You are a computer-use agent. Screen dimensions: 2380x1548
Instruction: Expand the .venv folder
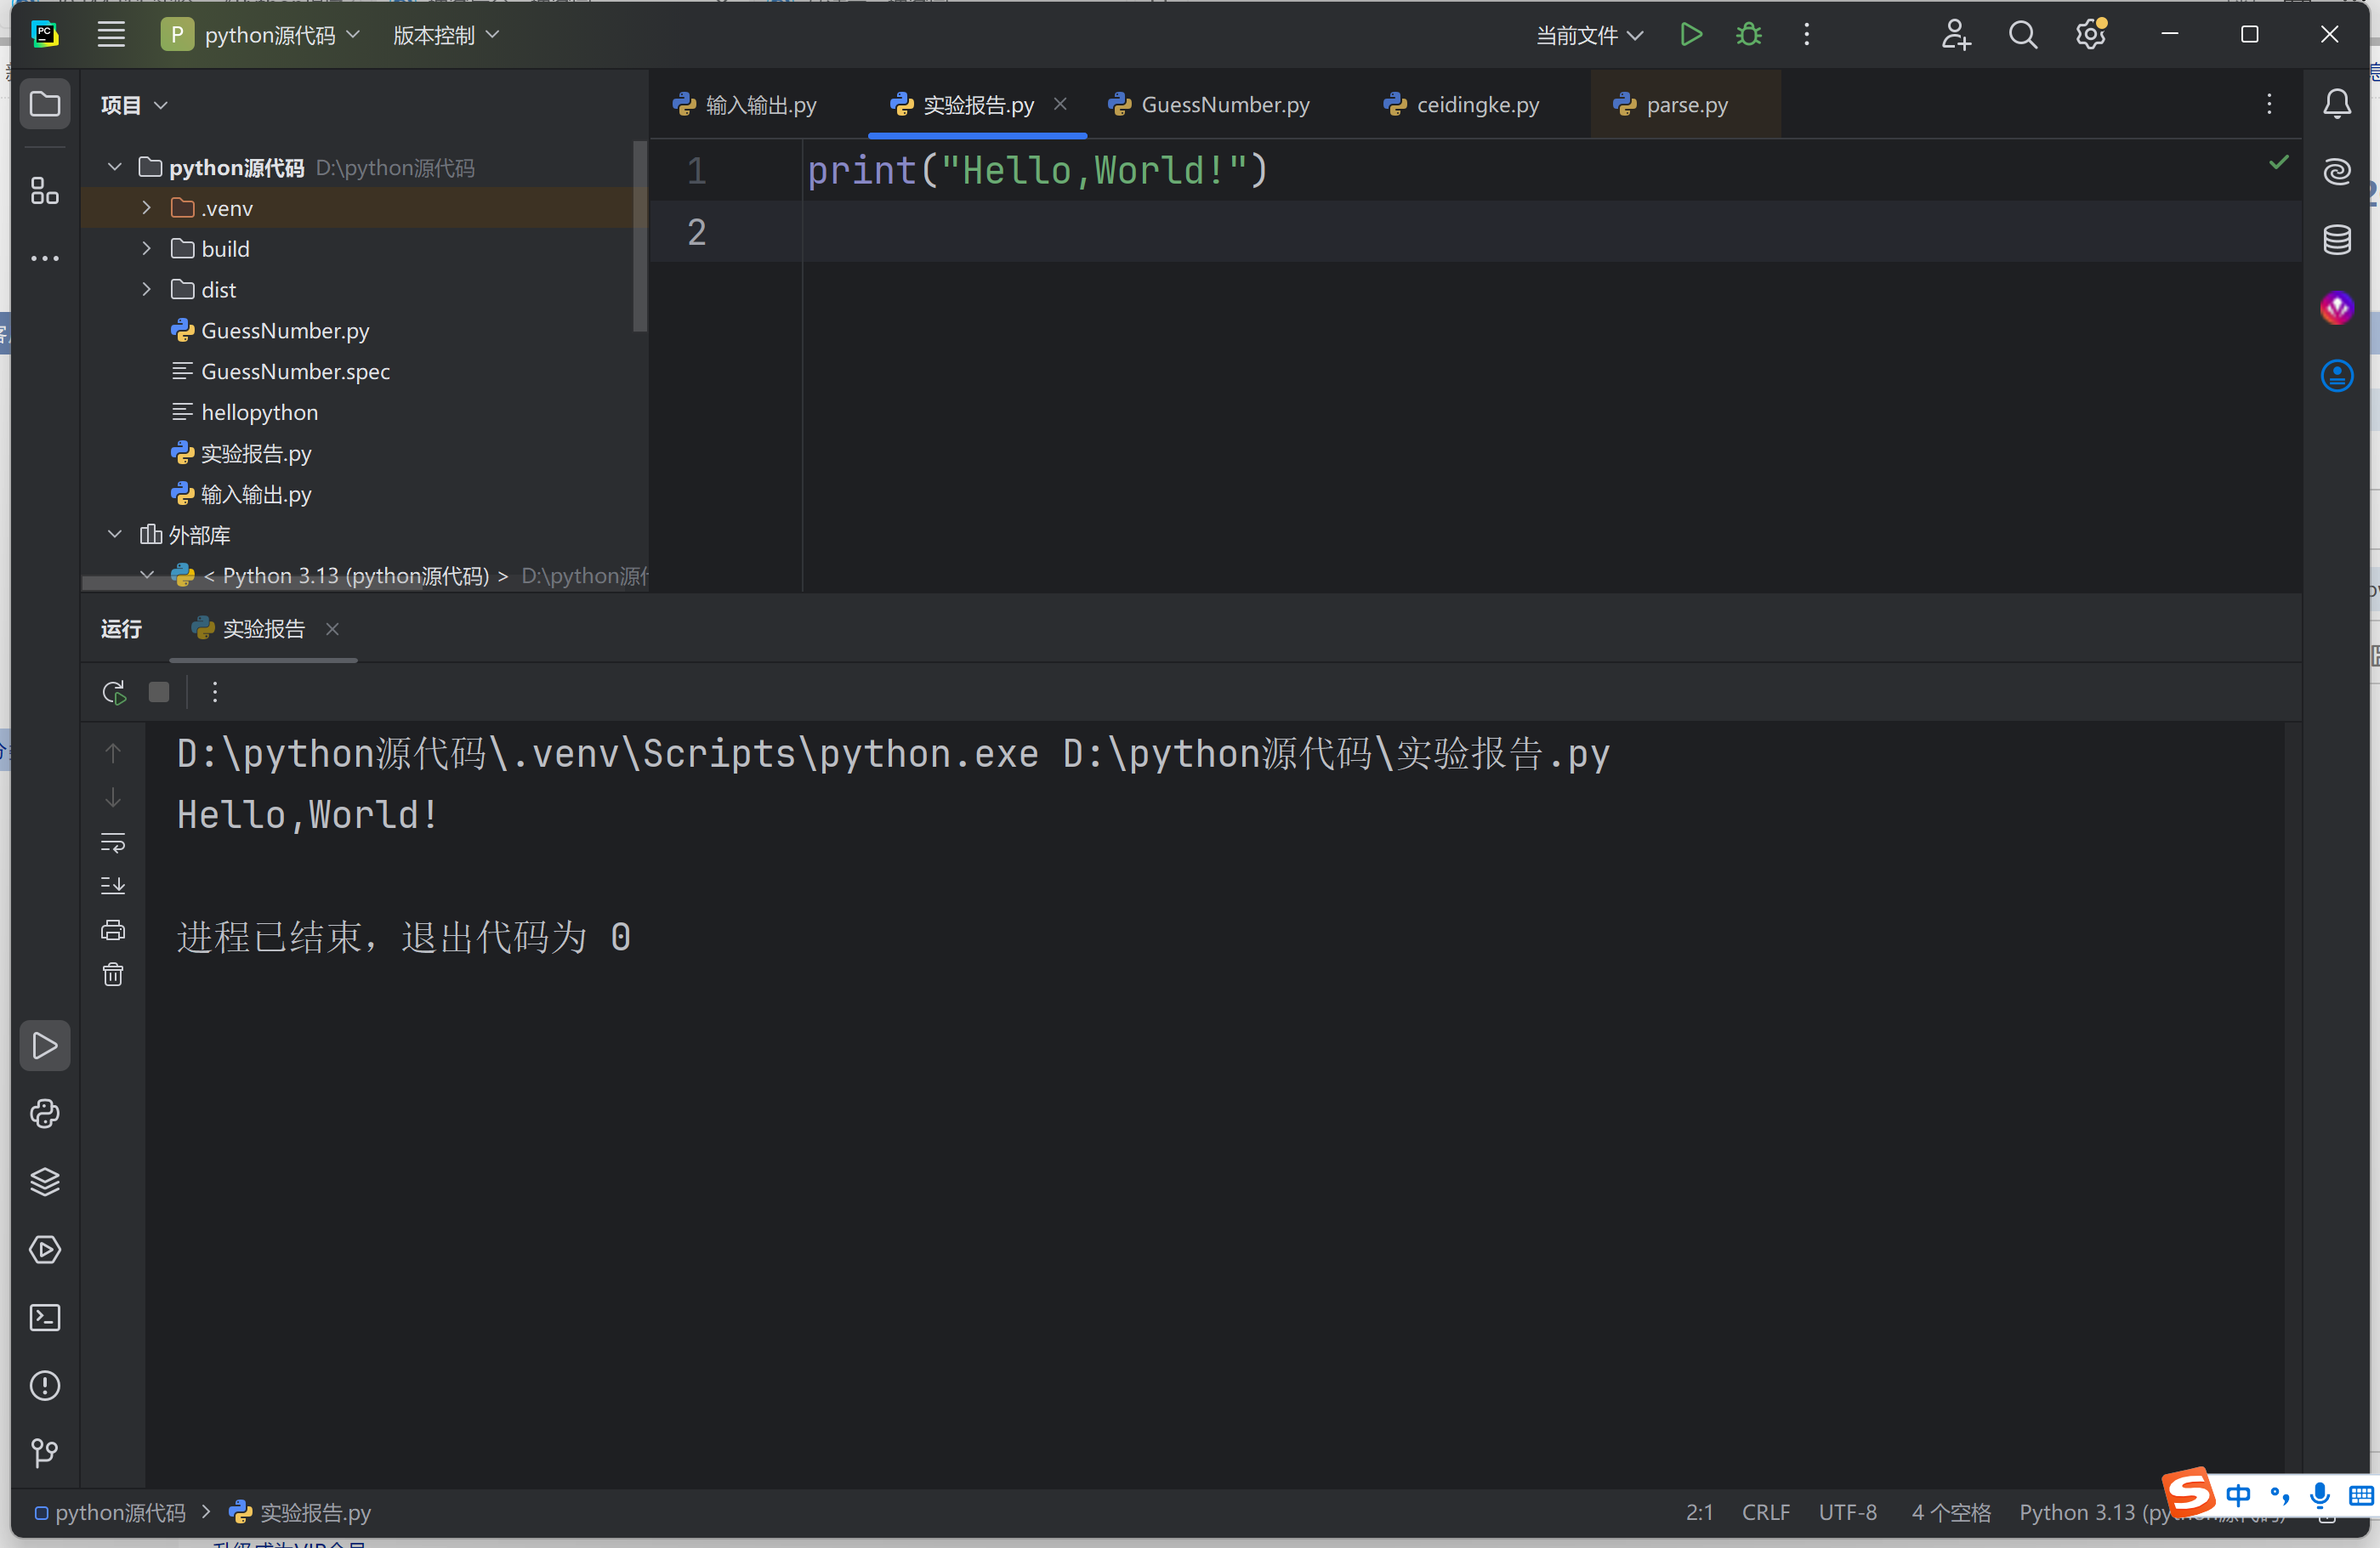pos(147,208)
